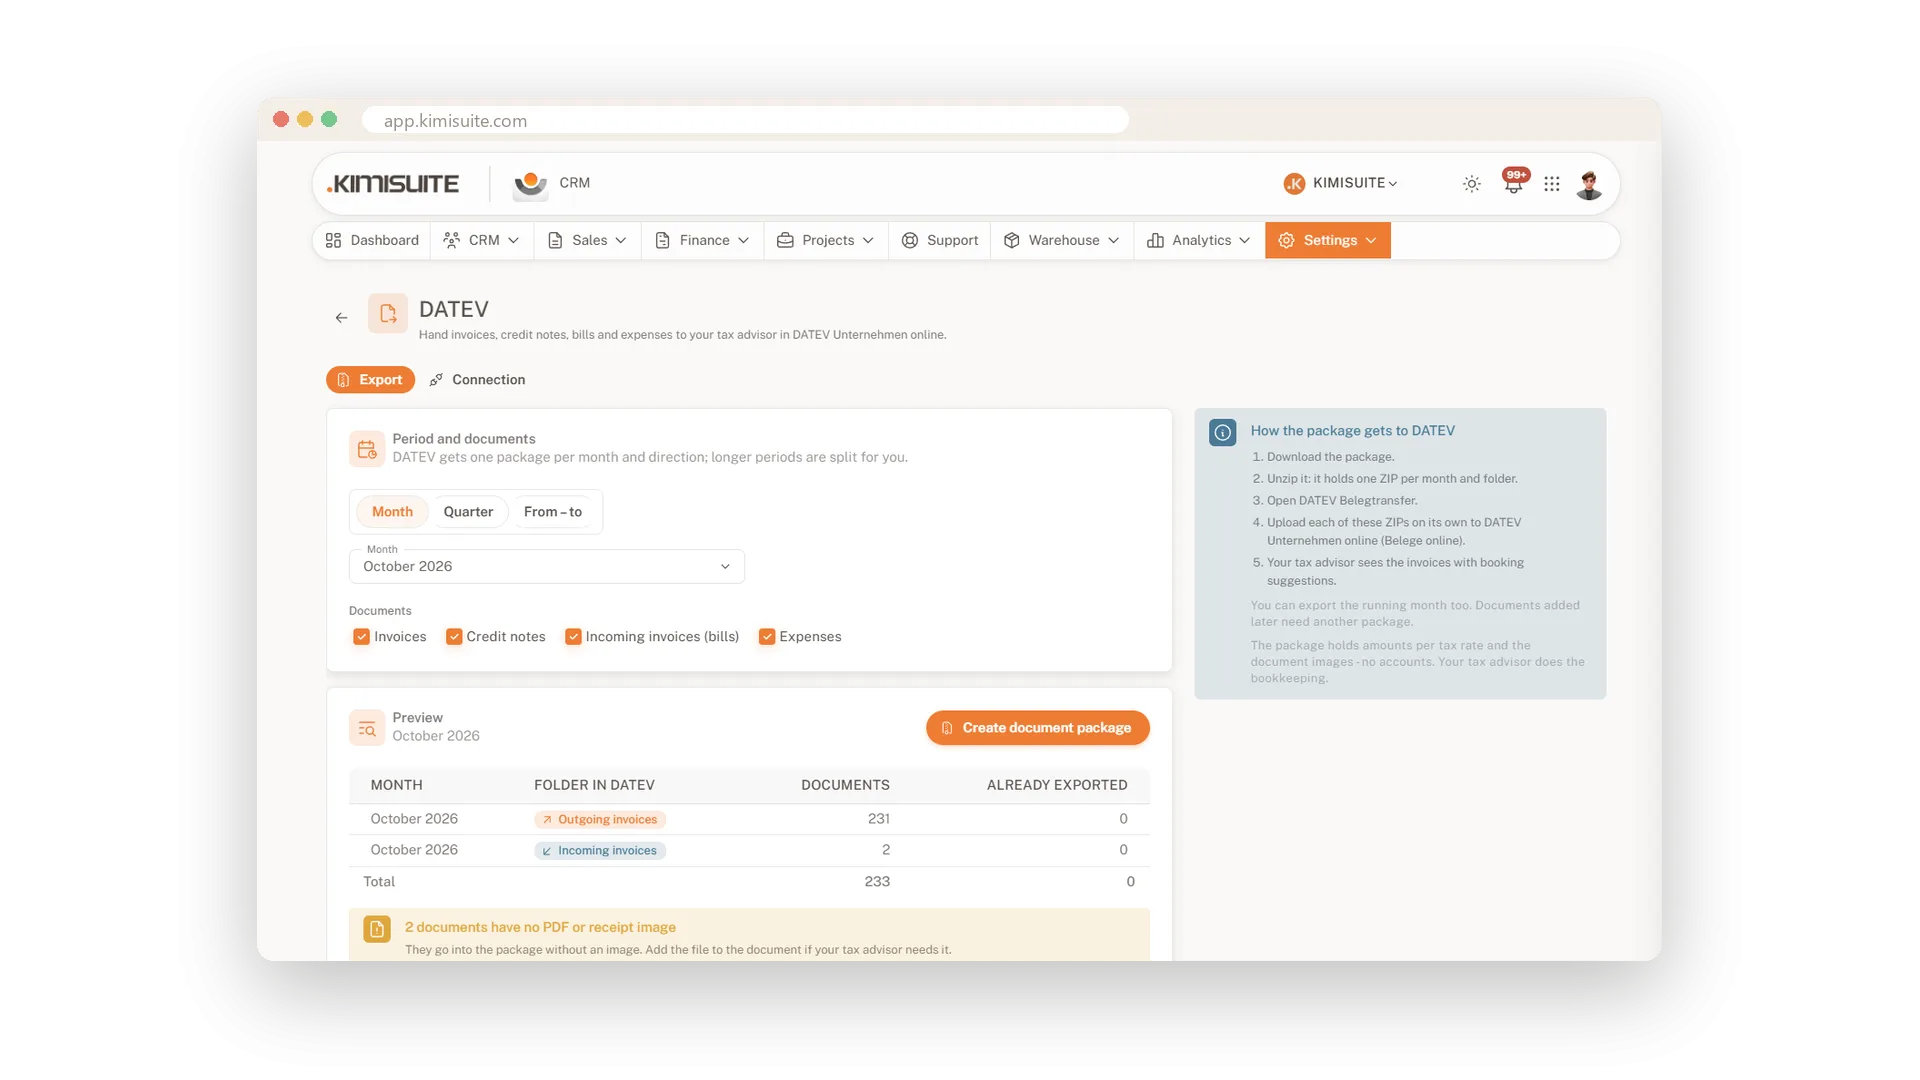This screenshot has height=1080, width=1920.
Task: Open the apps grid icon
Action: pyautogui.click(x=1552, y=184)
